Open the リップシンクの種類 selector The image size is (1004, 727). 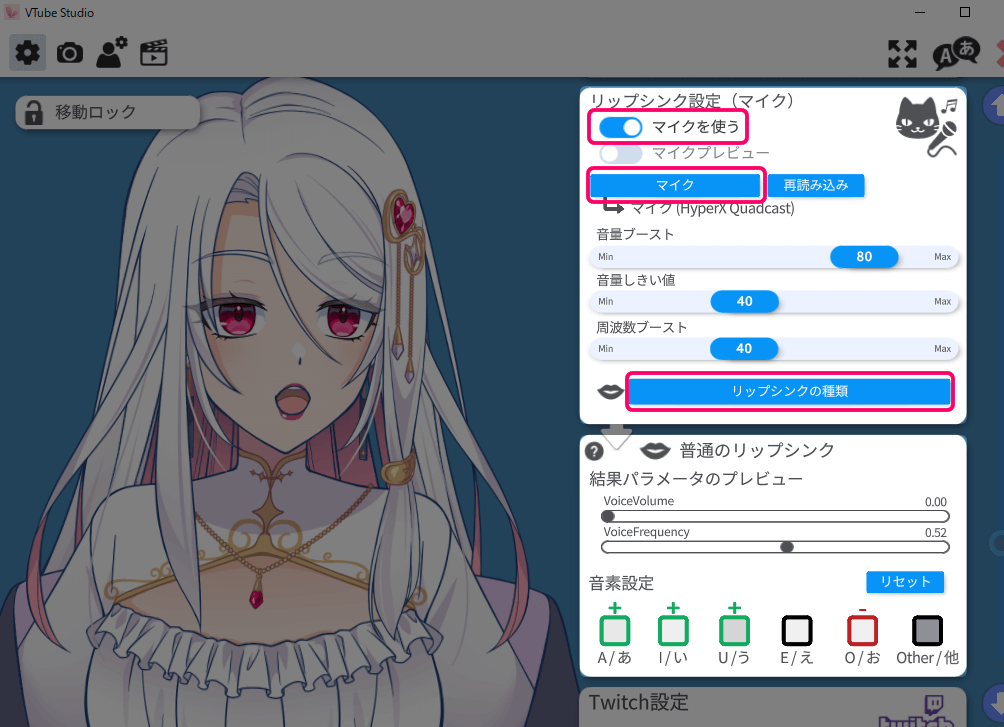click(x=789, y=391)
